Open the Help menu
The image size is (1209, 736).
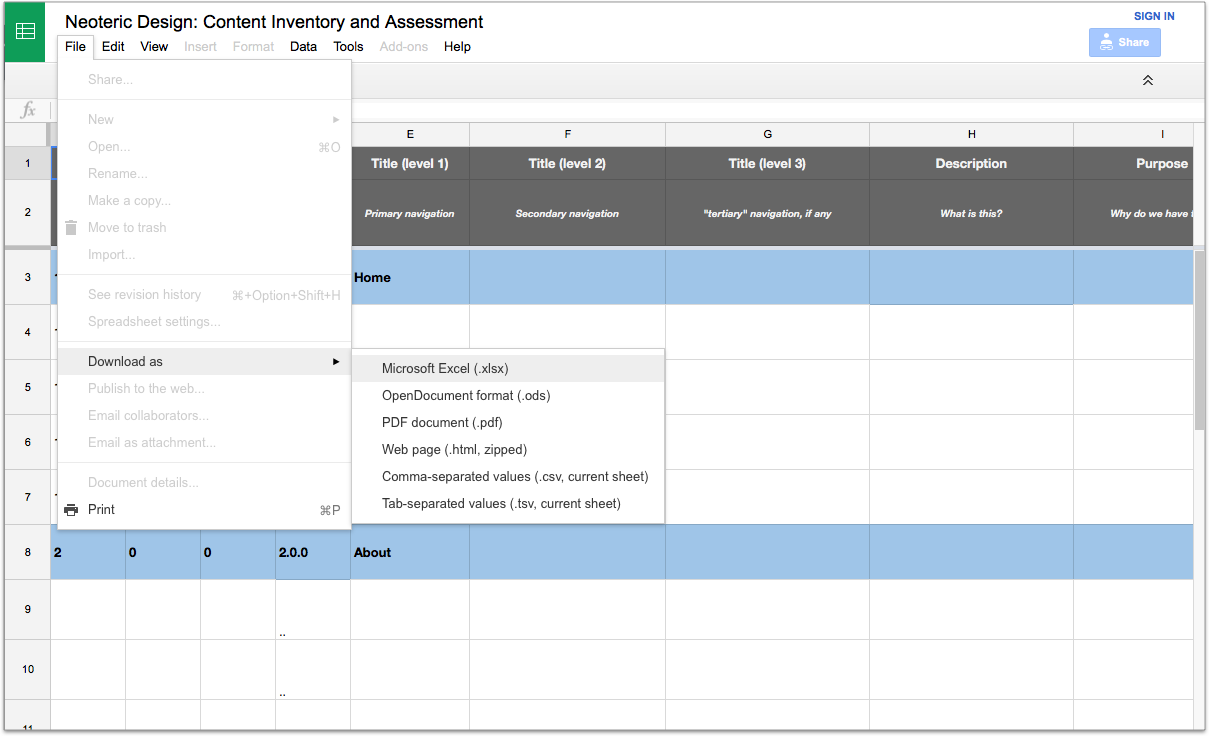click(x=457, y=47)
